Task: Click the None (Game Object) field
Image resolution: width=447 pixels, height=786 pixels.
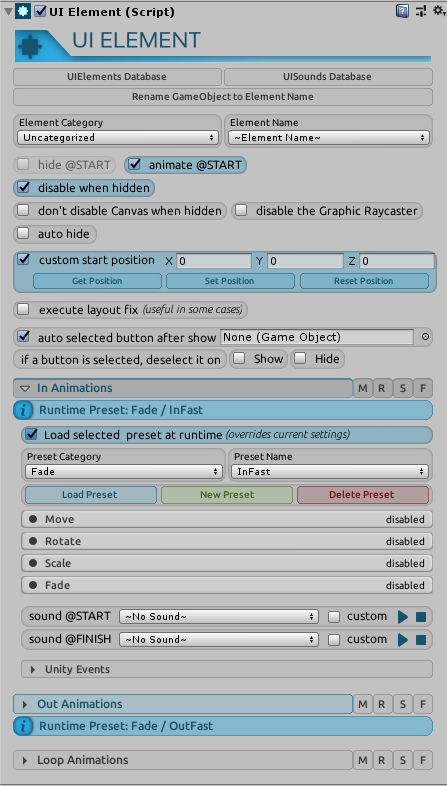Action: coord(317,337)
